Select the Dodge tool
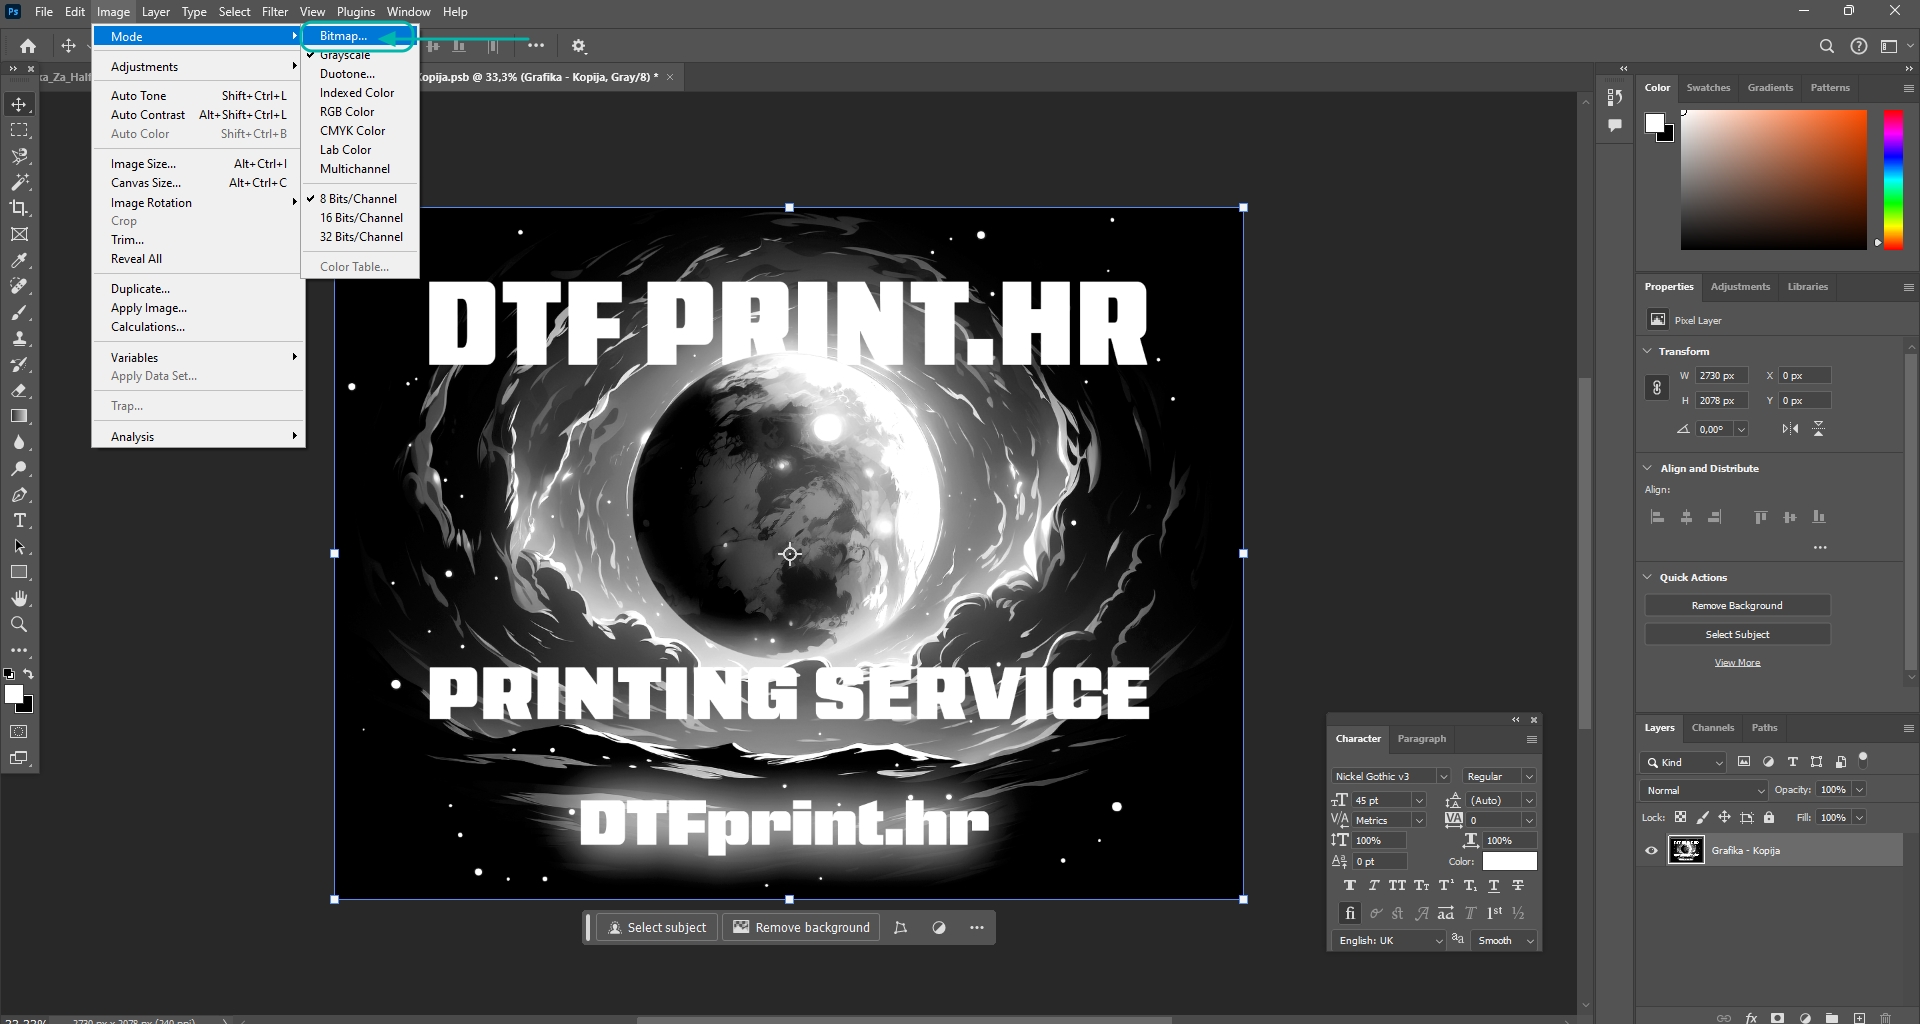 coord(19,468)
